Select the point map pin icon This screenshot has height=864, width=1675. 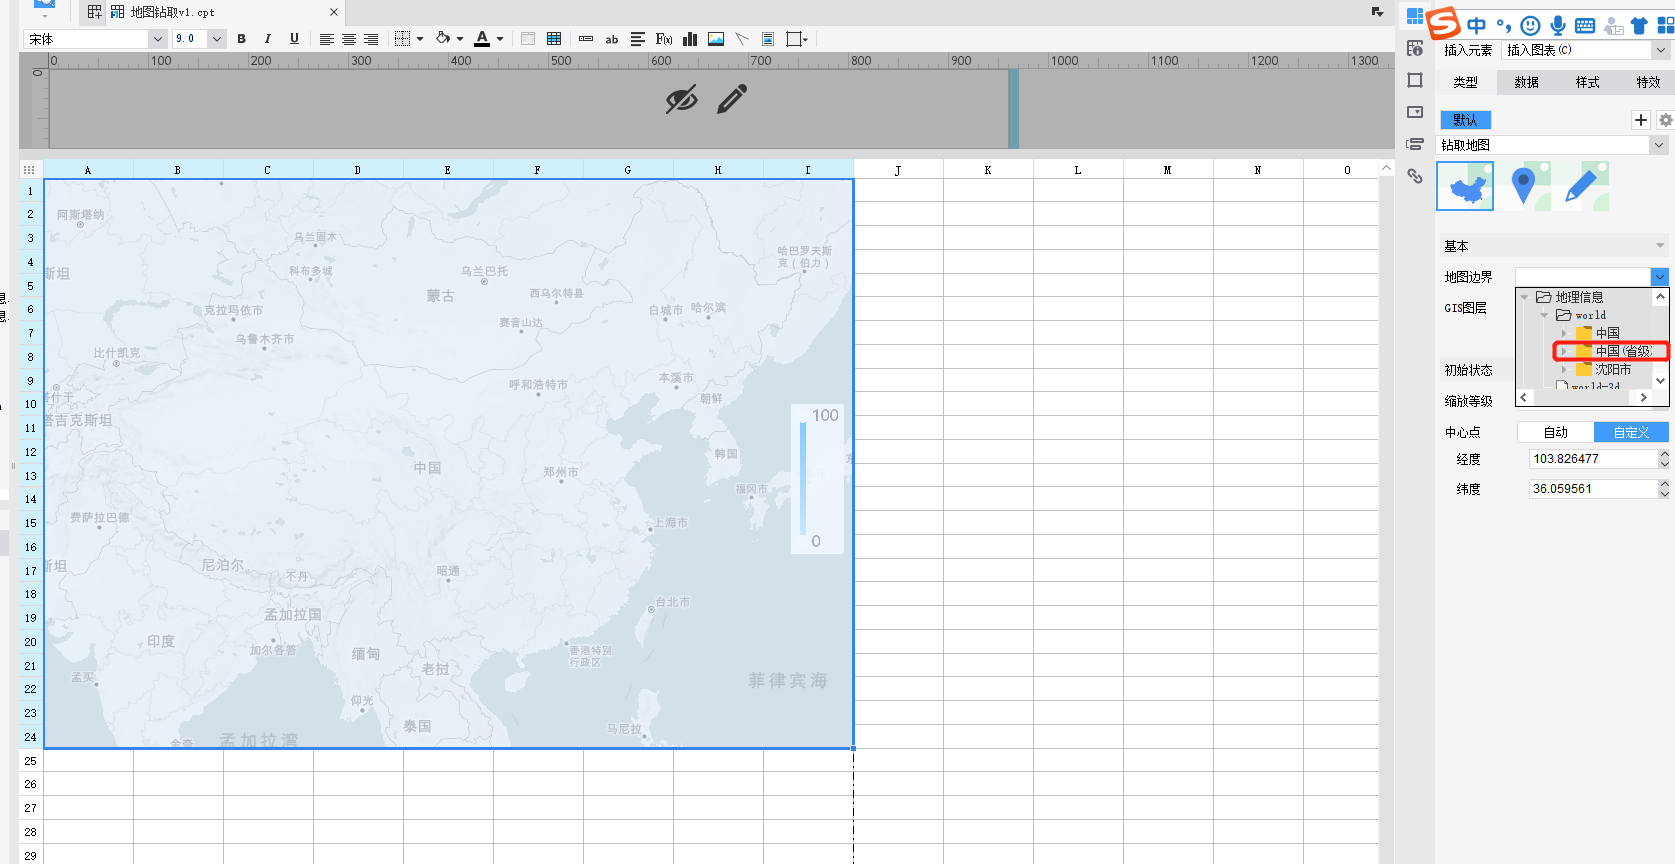[1523, 186]
